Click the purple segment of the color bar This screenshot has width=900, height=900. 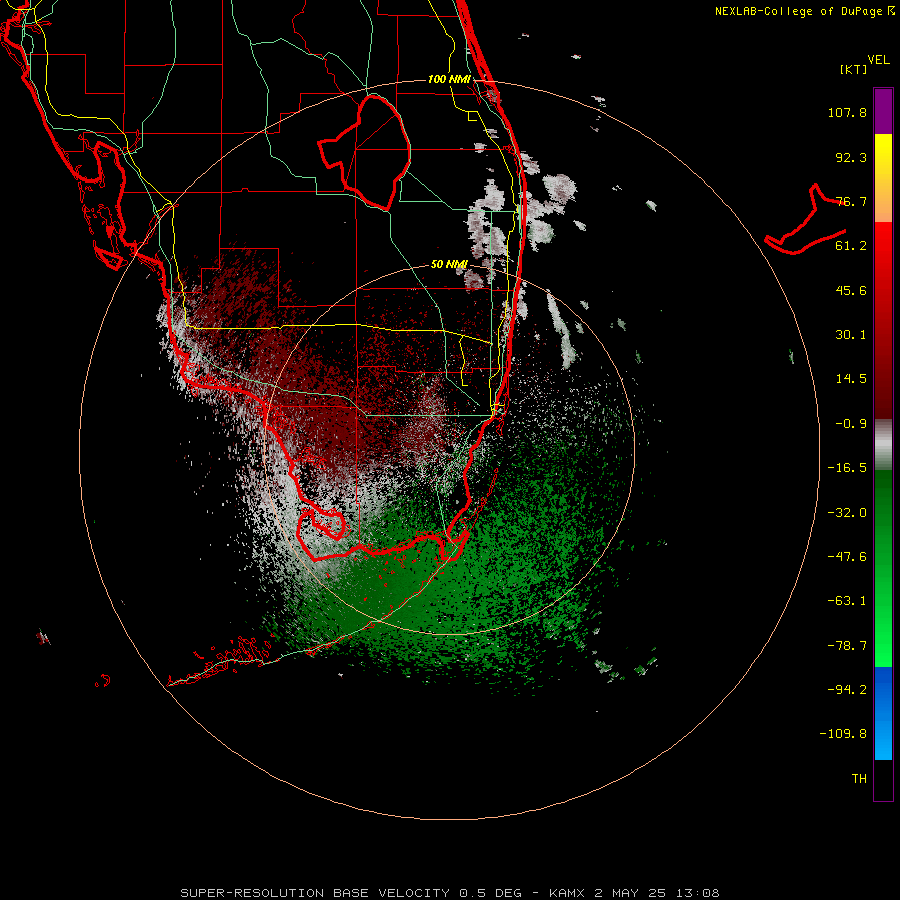[x=883, y=111]
